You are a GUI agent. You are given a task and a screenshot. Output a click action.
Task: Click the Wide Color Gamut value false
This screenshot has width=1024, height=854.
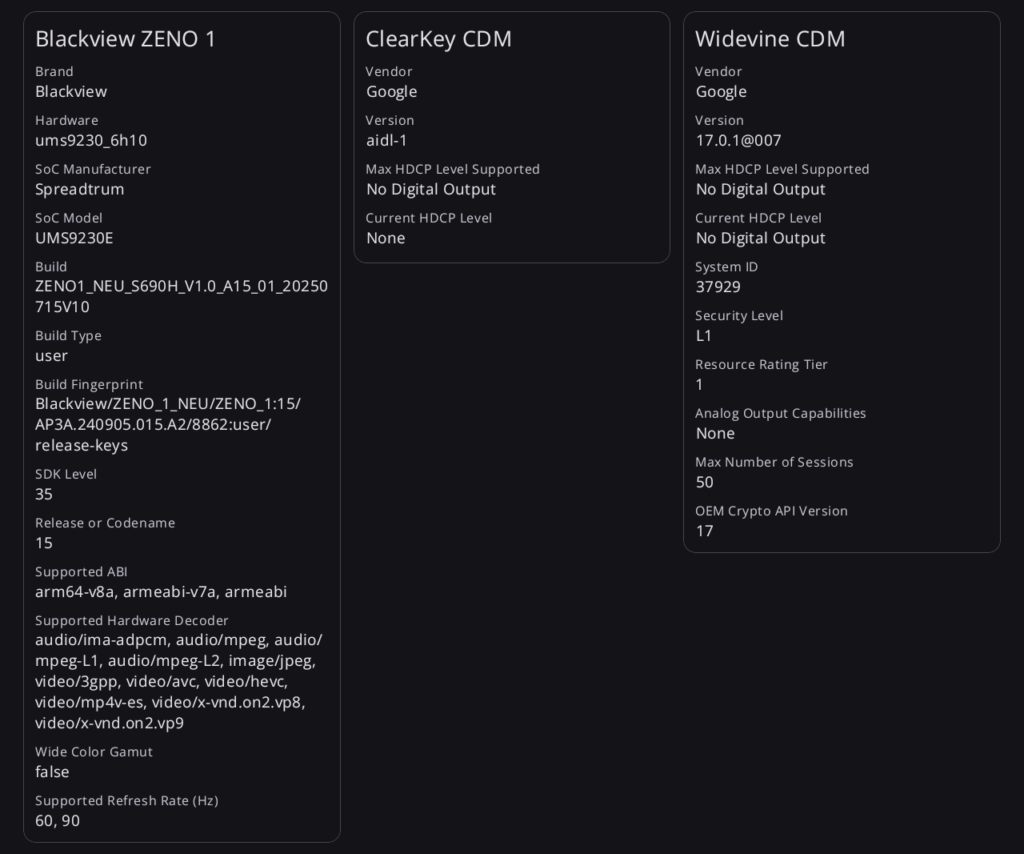pos(52,772)
